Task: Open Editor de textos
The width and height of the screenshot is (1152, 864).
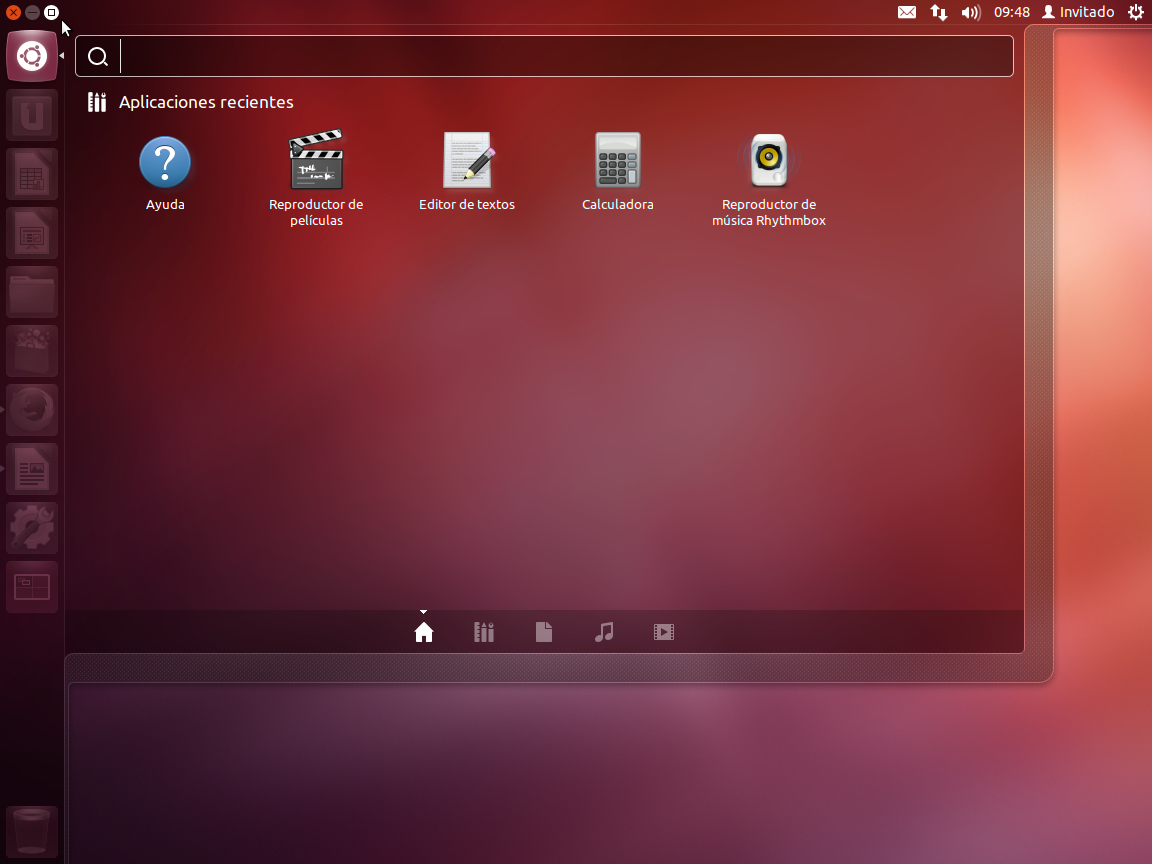Action: click(467, 162)
